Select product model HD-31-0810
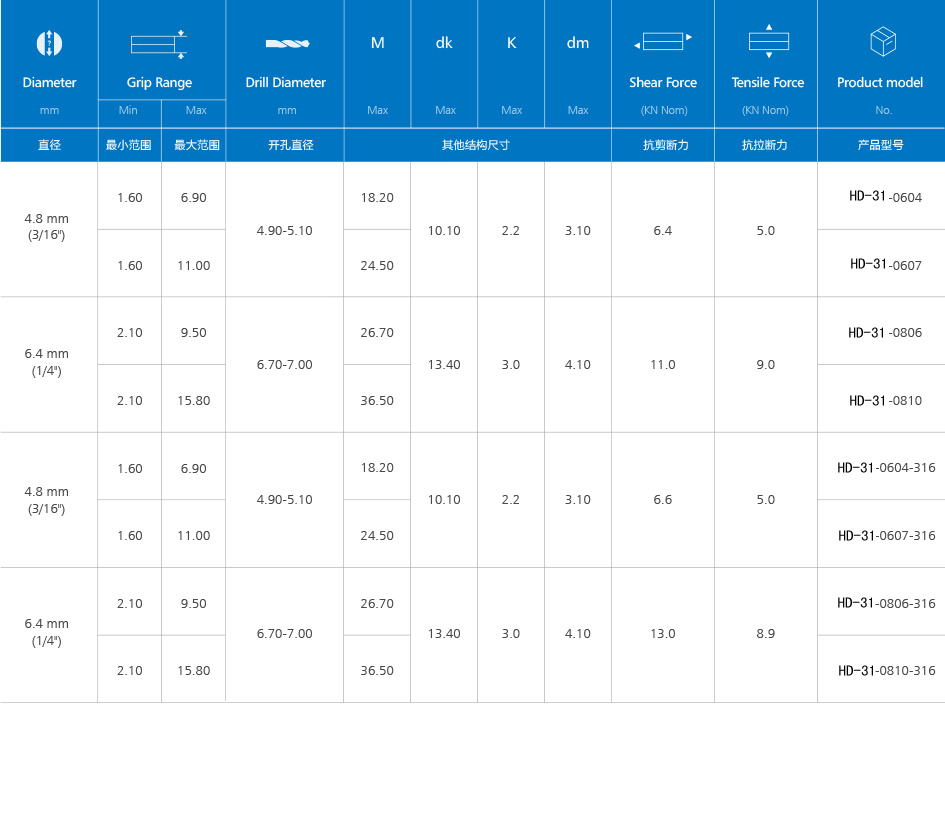Viewport: 945px width, 818px height. (885, 401)
